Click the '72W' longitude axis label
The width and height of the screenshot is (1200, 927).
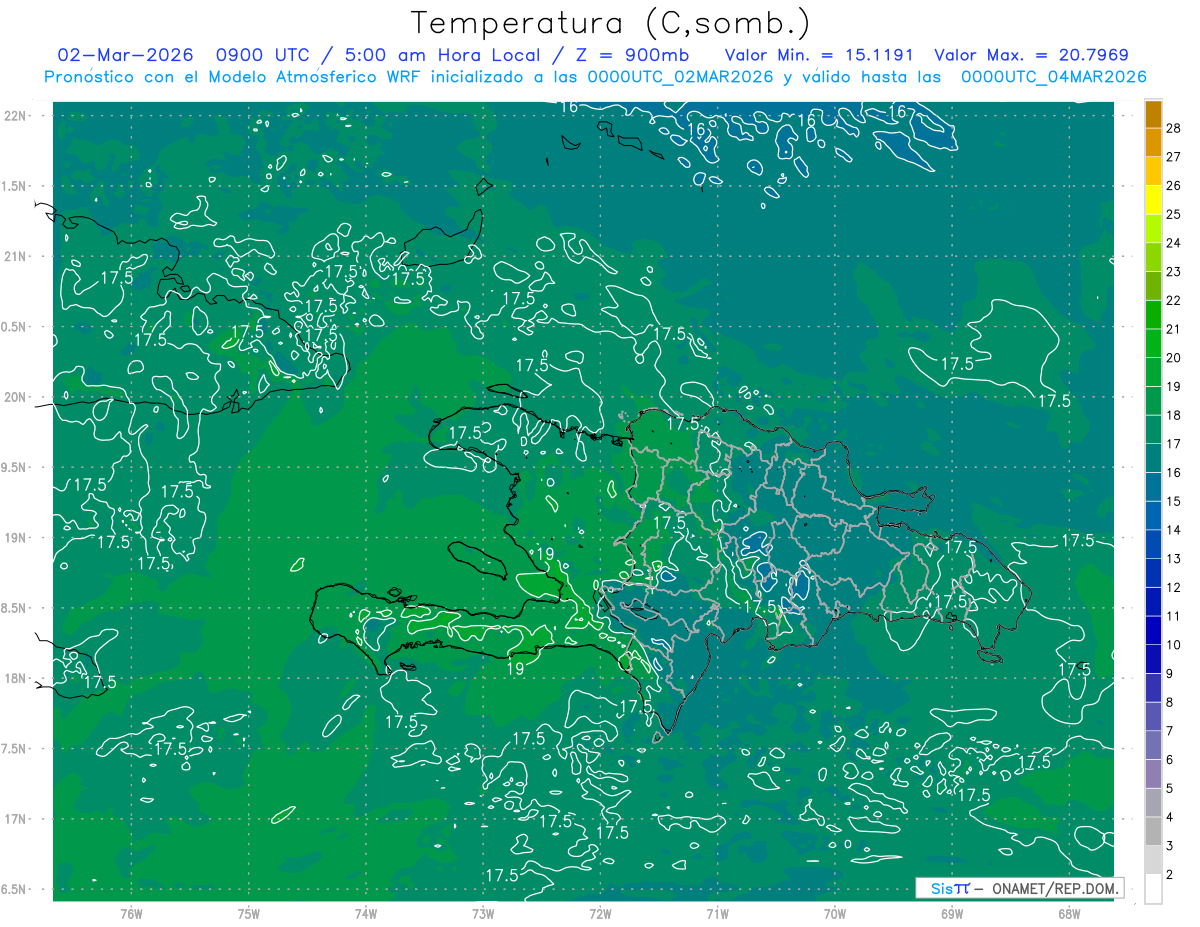pos(601,914)
